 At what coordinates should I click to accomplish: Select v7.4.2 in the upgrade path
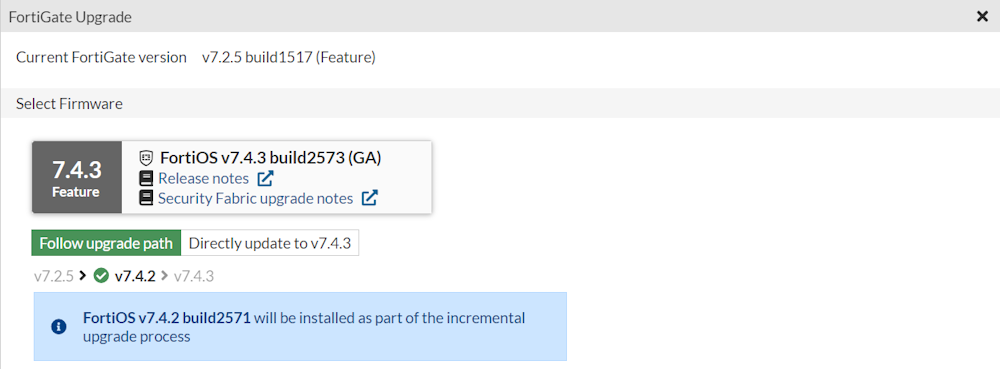click(135, 276)
